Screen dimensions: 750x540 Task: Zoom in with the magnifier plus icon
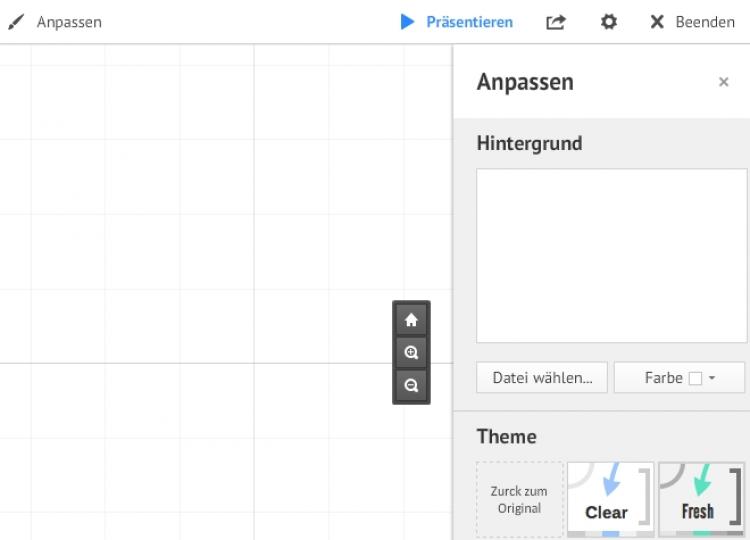pyautogui.click(x=411, y=353)
